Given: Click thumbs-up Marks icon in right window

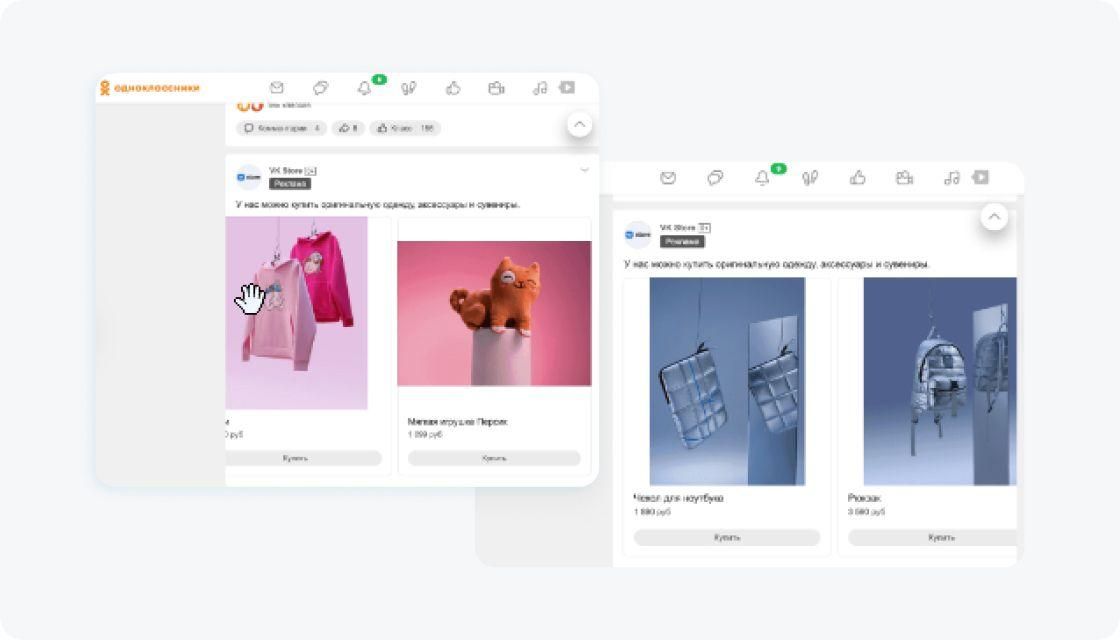Looking at the screenshot, I should click(x=857, y=178).
